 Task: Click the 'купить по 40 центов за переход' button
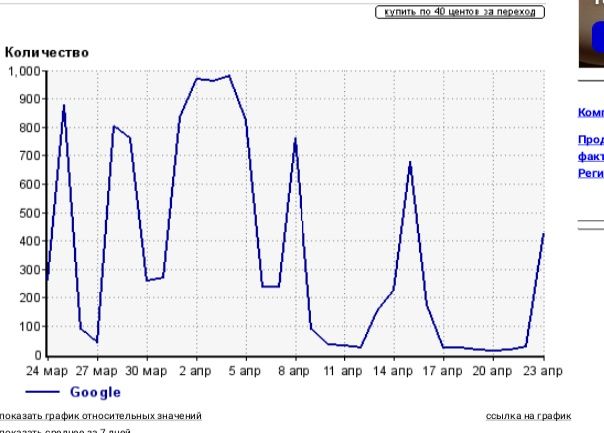coord(460,12)
